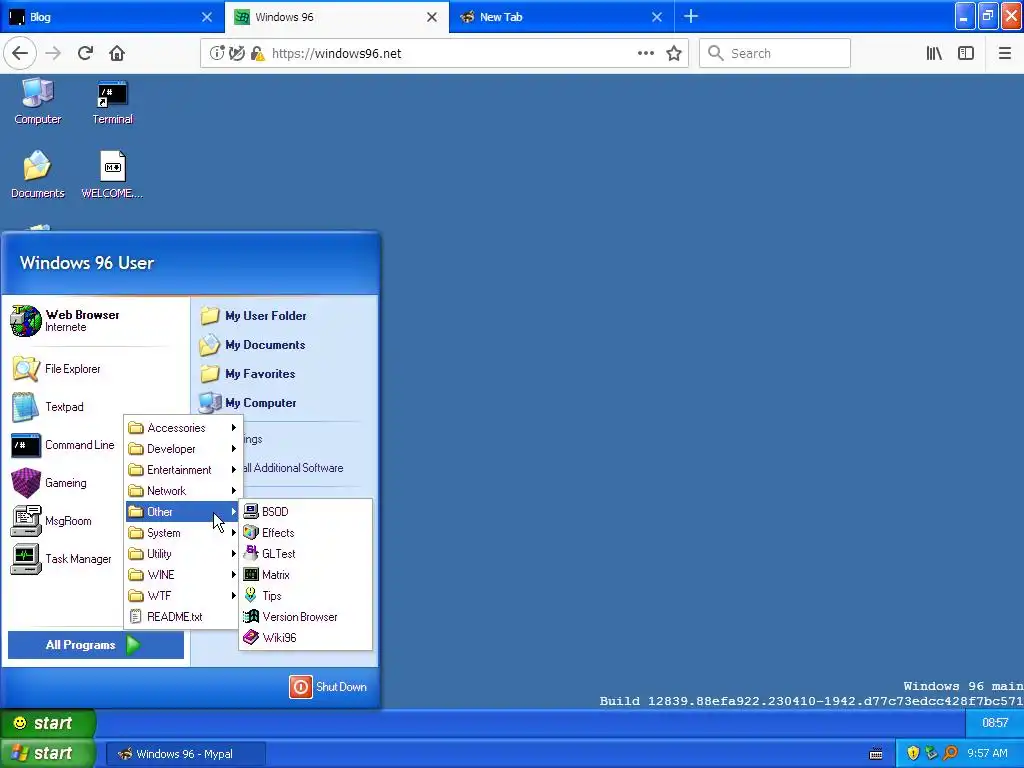Screen dimensions: 1024x768
Task: Click the security shield tray icon
Action: pos(913,754)
